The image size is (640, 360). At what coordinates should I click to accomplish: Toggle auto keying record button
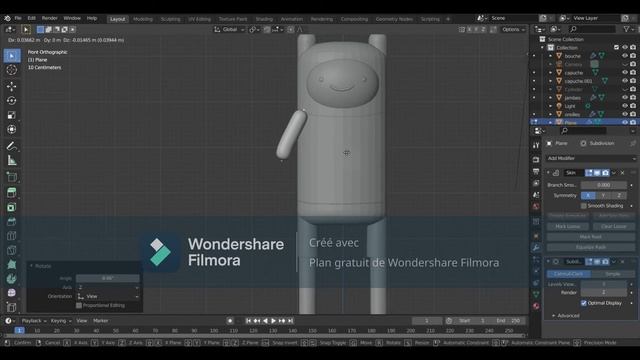coord(230,321)
